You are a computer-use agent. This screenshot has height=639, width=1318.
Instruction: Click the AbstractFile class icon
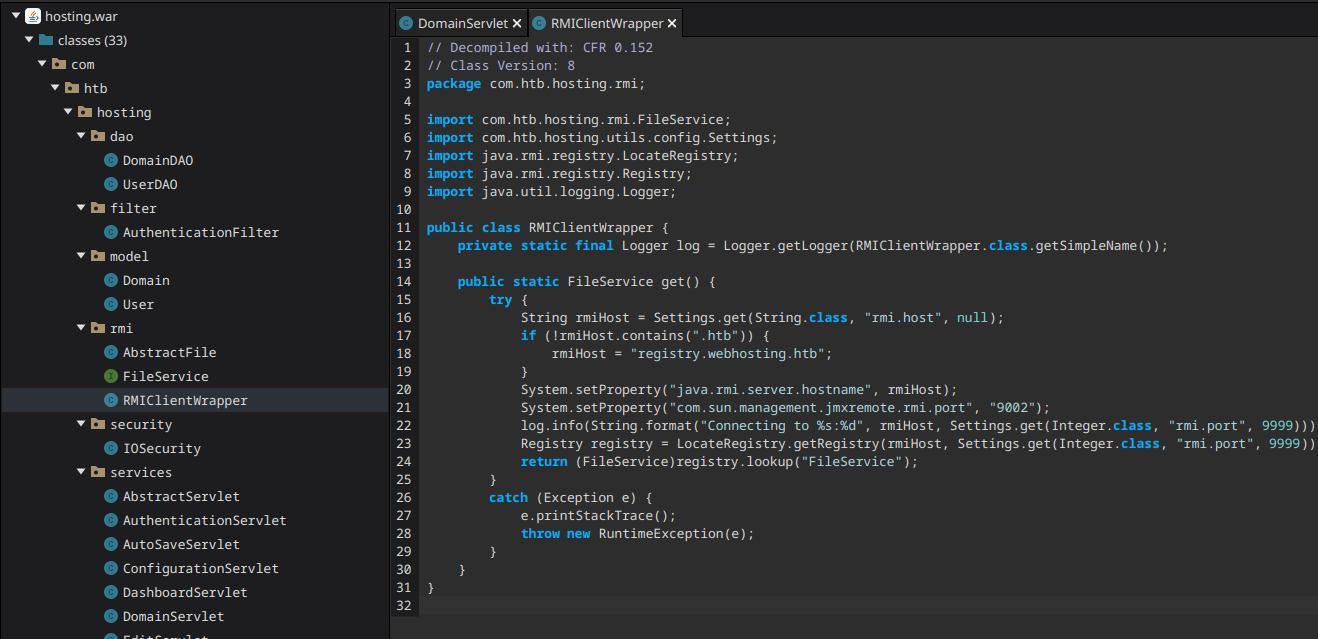(111, 352)
